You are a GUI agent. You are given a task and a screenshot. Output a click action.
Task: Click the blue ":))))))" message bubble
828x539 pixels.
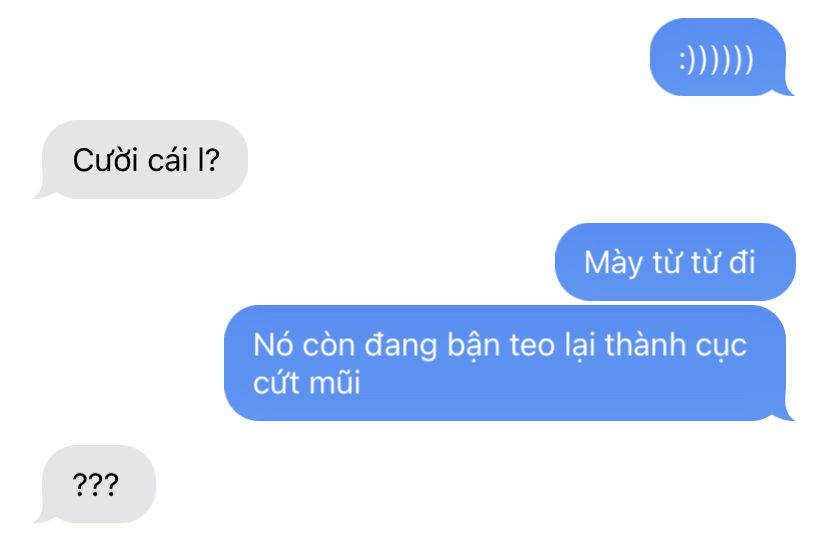click(x=718, y=57)
